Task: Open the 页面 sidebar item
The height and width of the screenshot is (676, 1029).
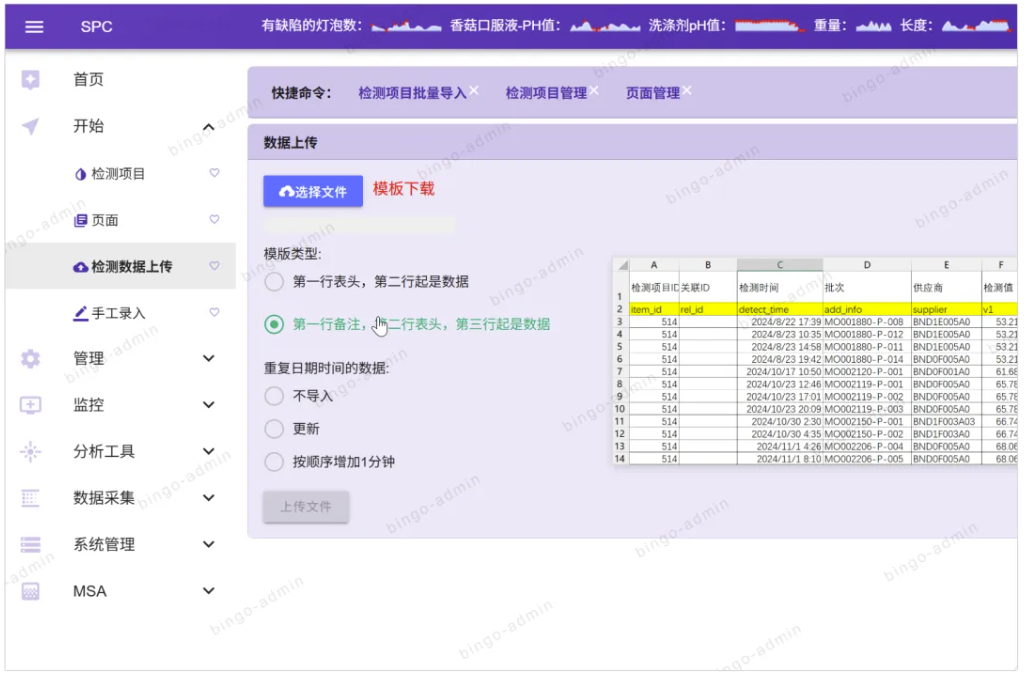Action: (105, 220)
